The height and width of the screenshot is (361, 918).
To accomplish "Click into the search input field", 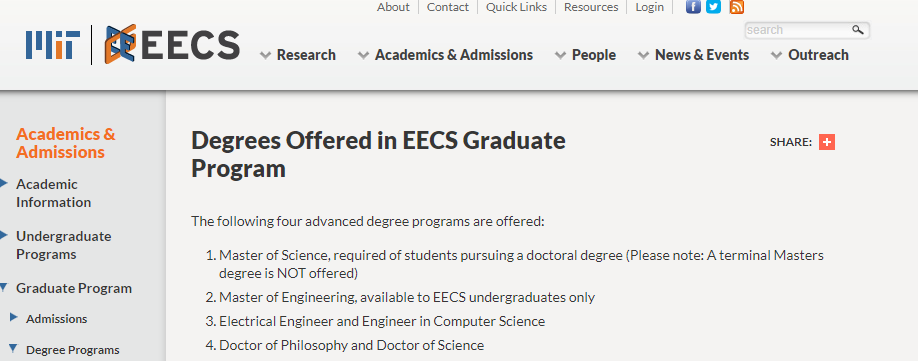I will pos(798,30).
